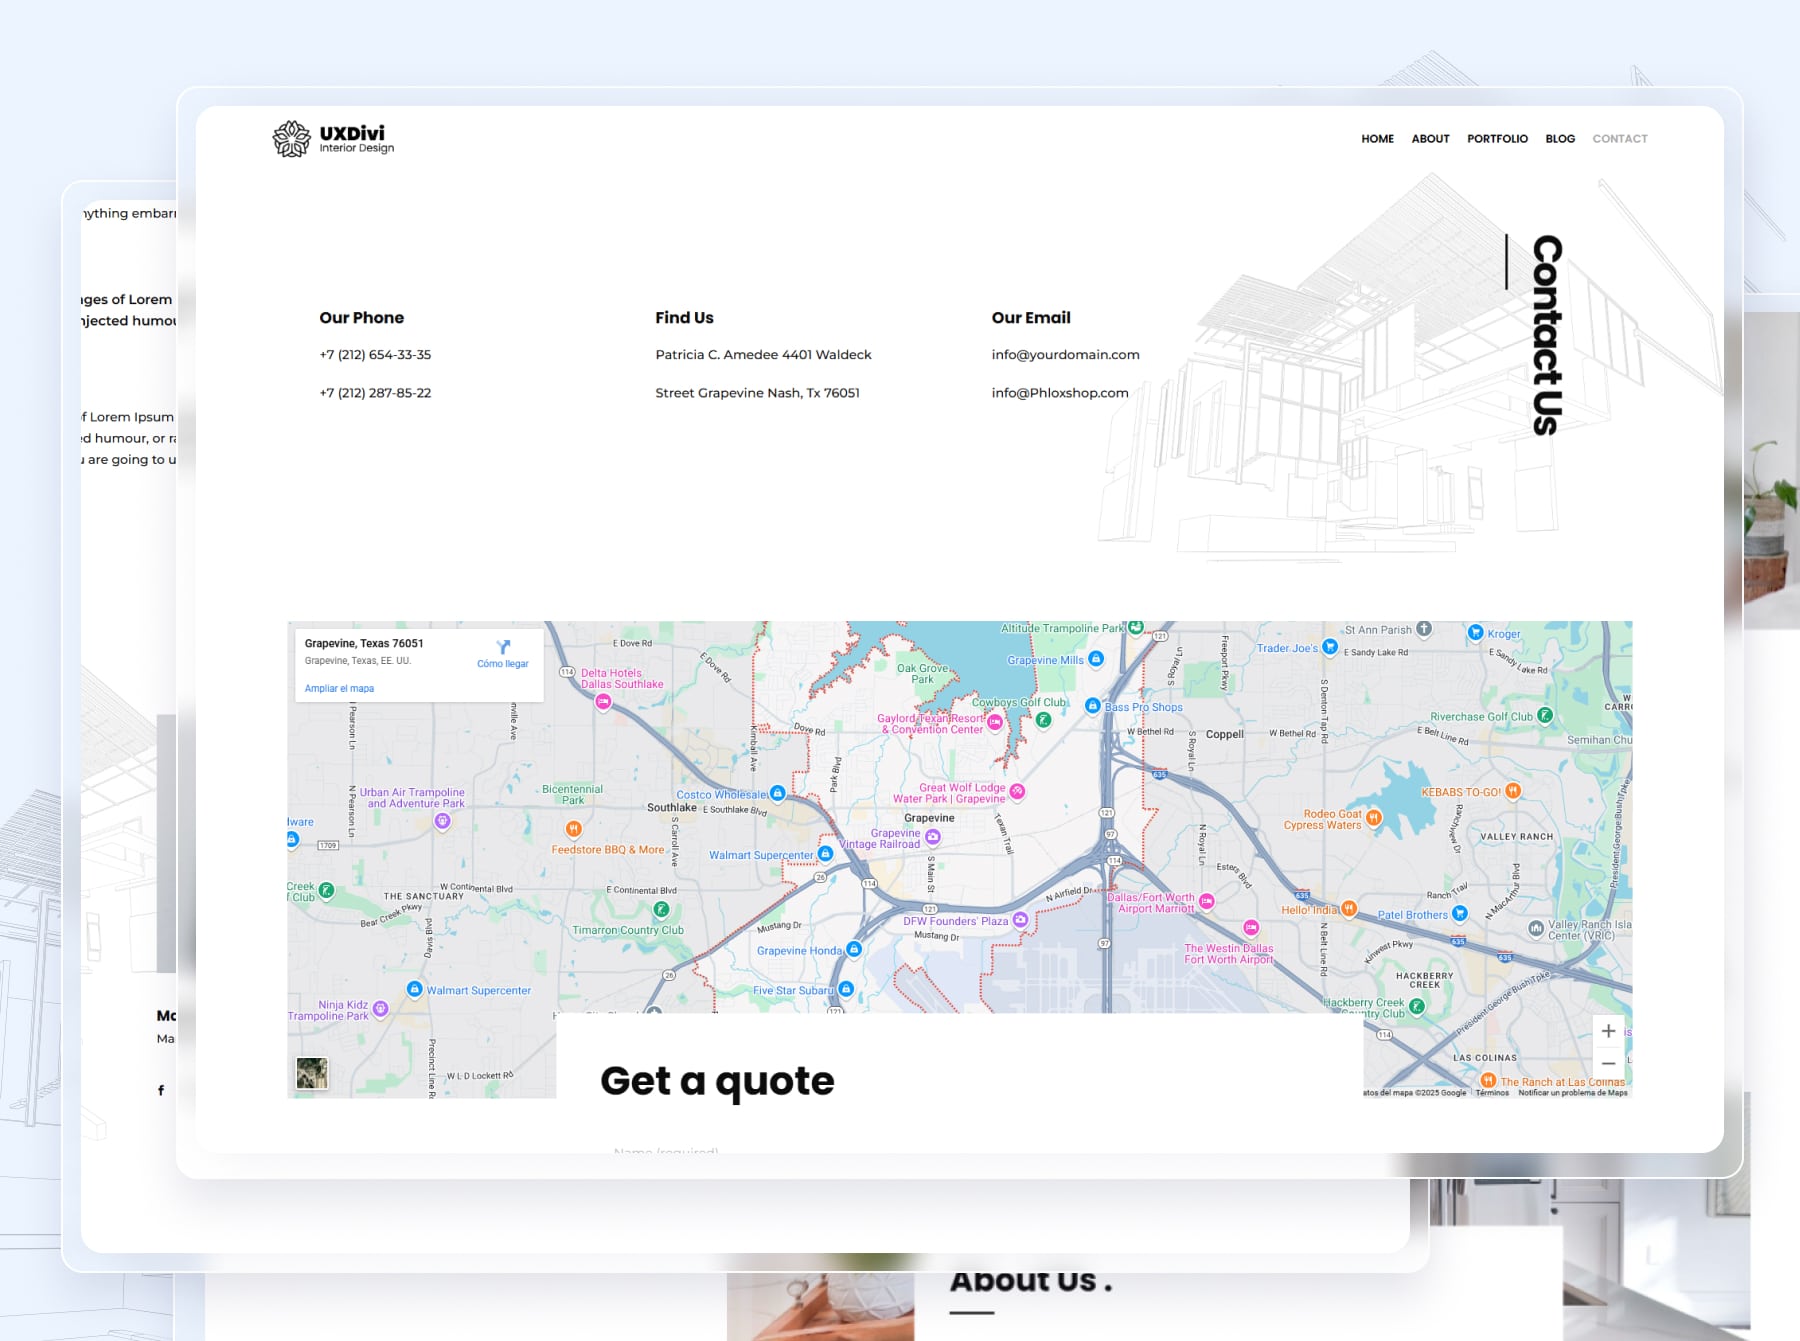The width and height of the screenshot is (1800, 1341).
Task: Click the Cómo llegar directions icon
Action: coord(503,647)
